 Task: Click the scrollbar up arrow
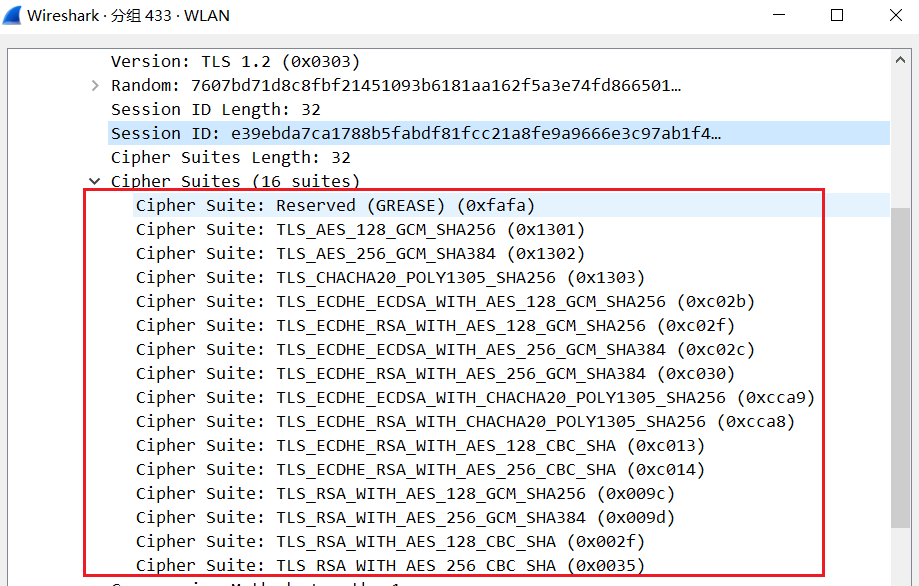coord(900,61)
